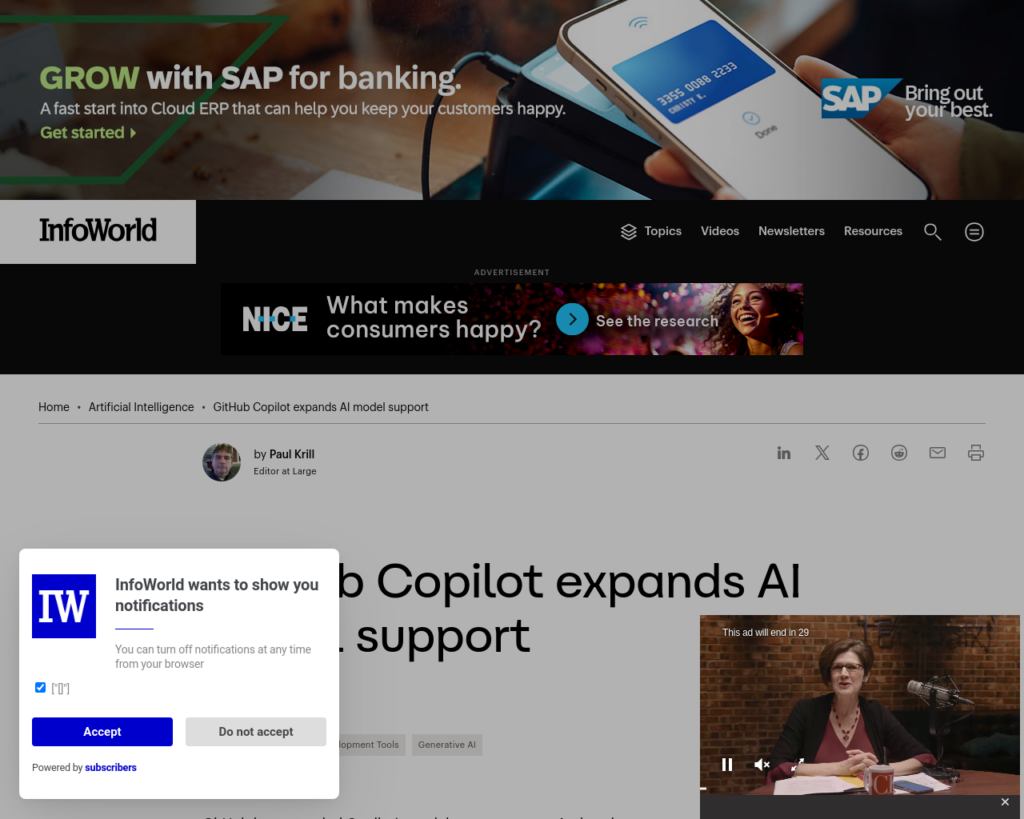
Task: Unmute the video ad
Action: pos(762,765)
